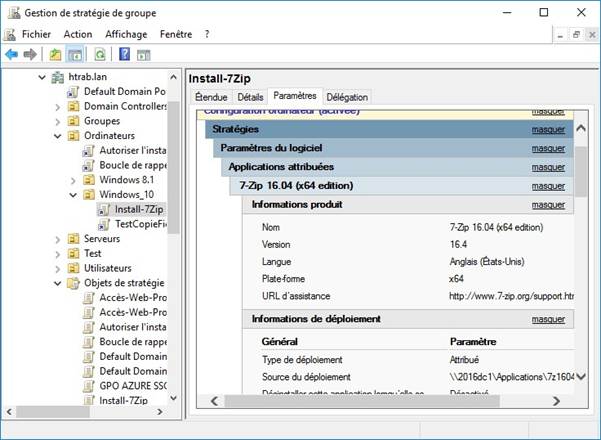Click the Forward arrow toolbar icon
This screenshot has height=440, width=601.
click(30, 54)
